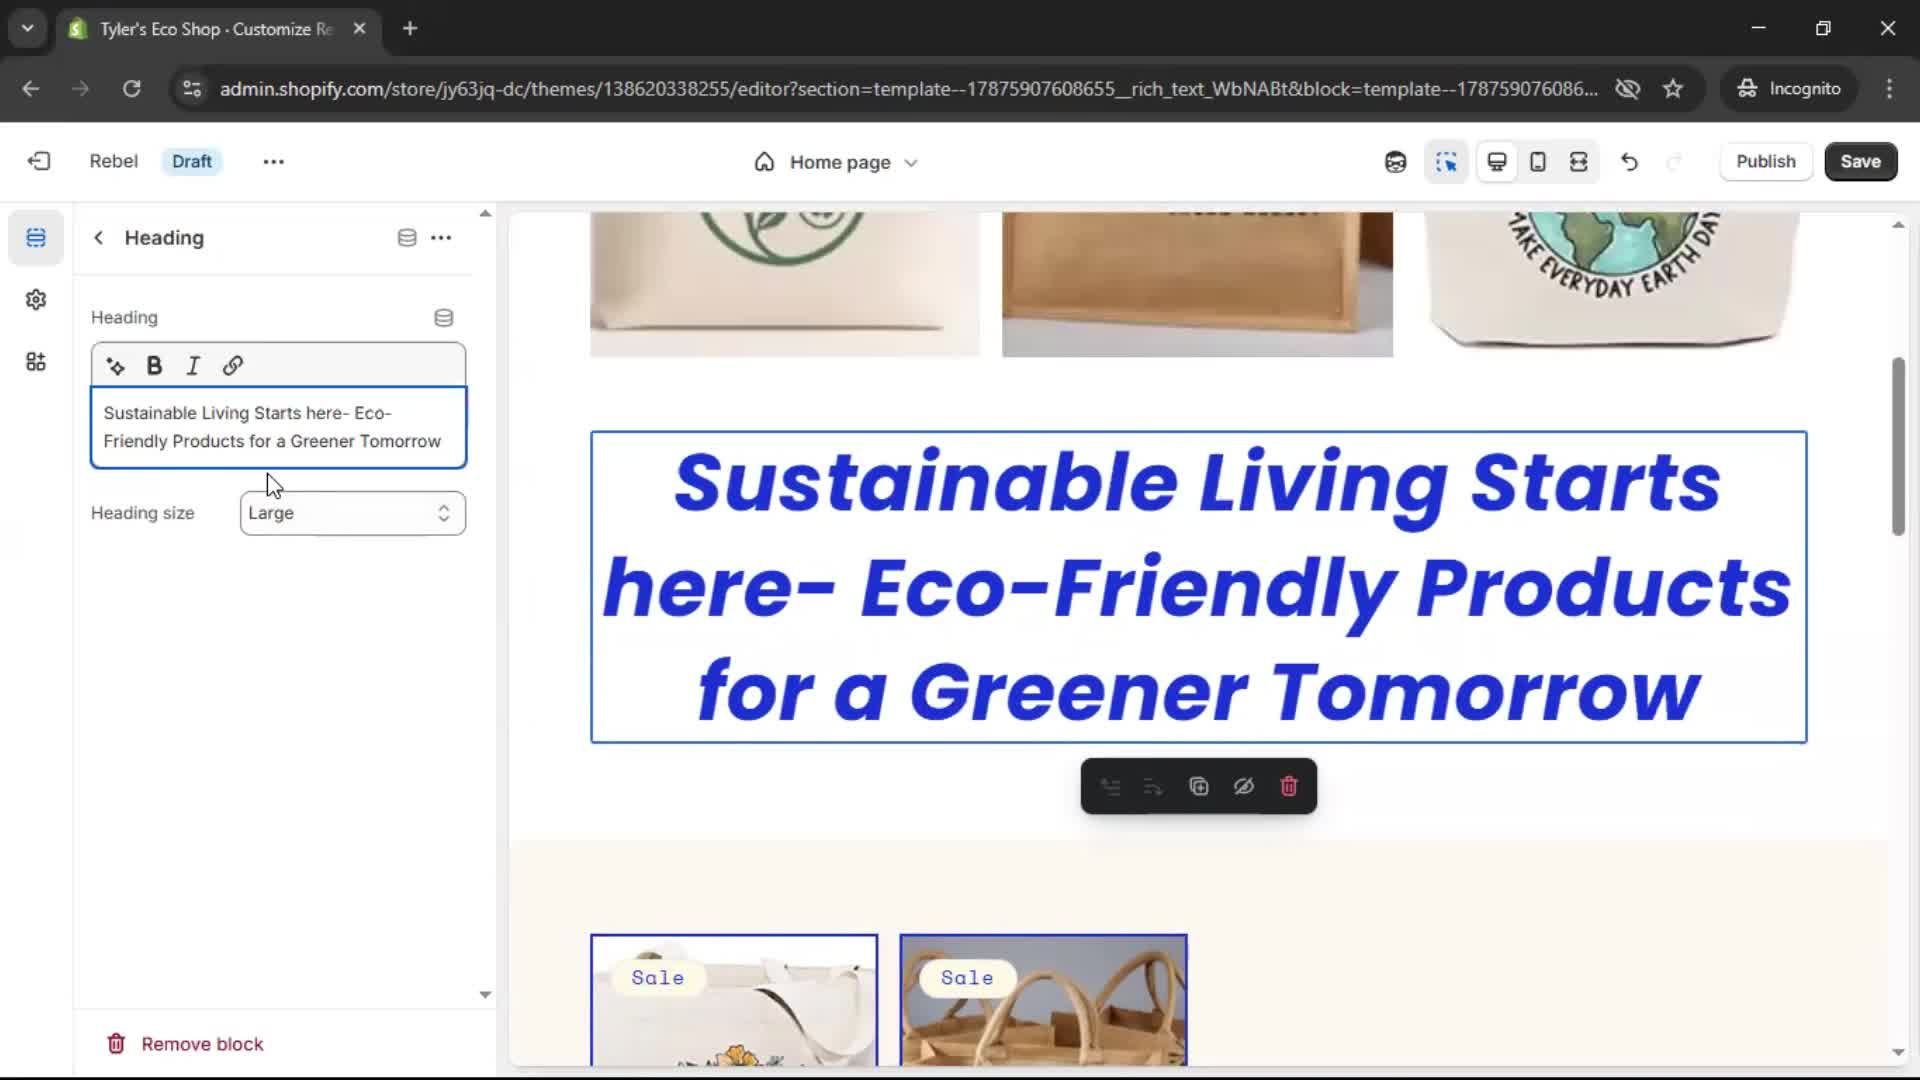Delete block using red trash icon
1920x1080 pixels.
pyautogui.click(x=1288, y=787)
